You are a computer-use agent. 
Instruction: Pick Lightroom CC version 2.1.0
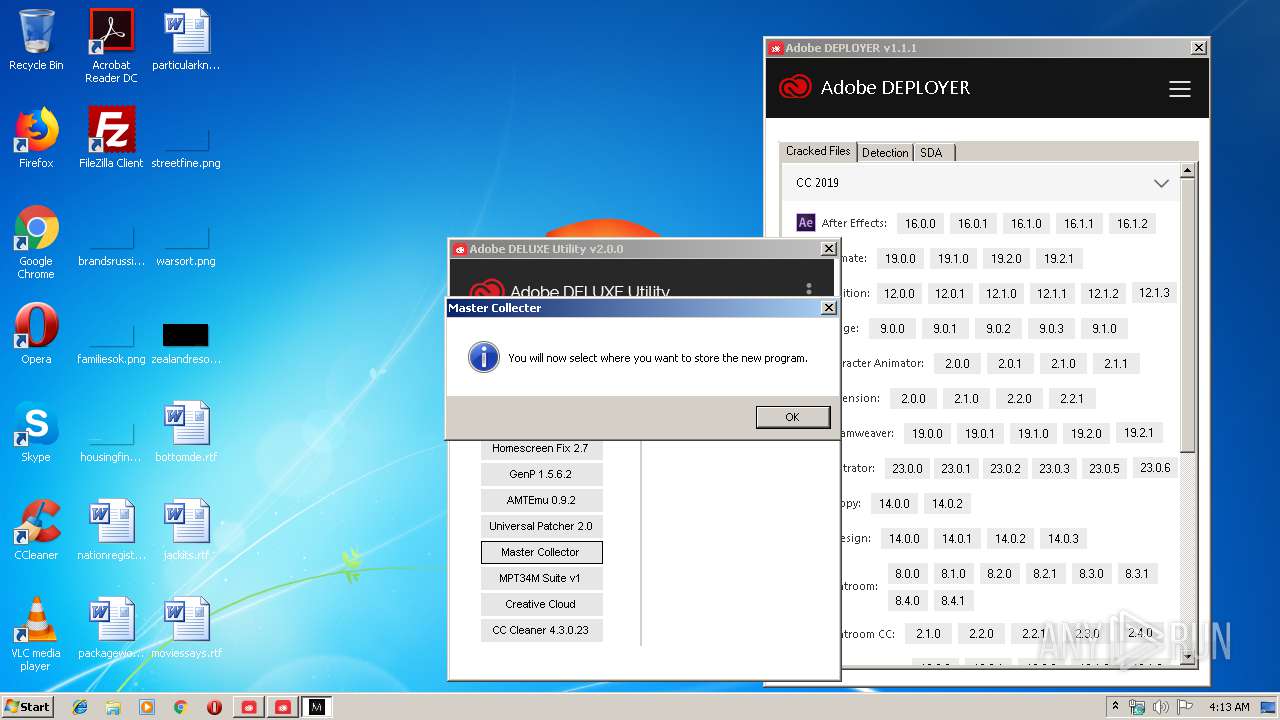[x=928, y=633]
